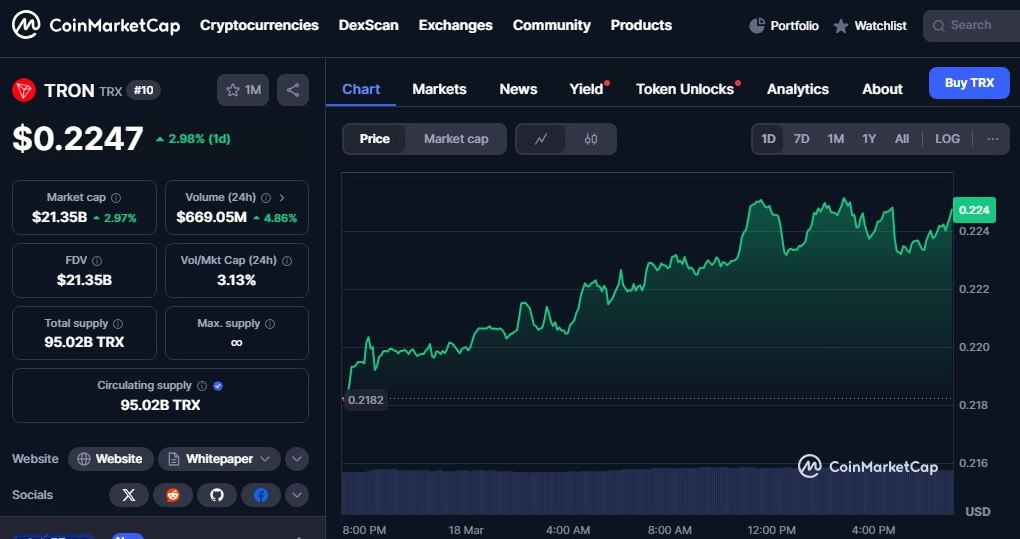Image resolution: width=1020 pixels, height=539 pixels.
Task: Open the Portfolio pie icon
Action: pyautogui.click(x=757, y=25)
